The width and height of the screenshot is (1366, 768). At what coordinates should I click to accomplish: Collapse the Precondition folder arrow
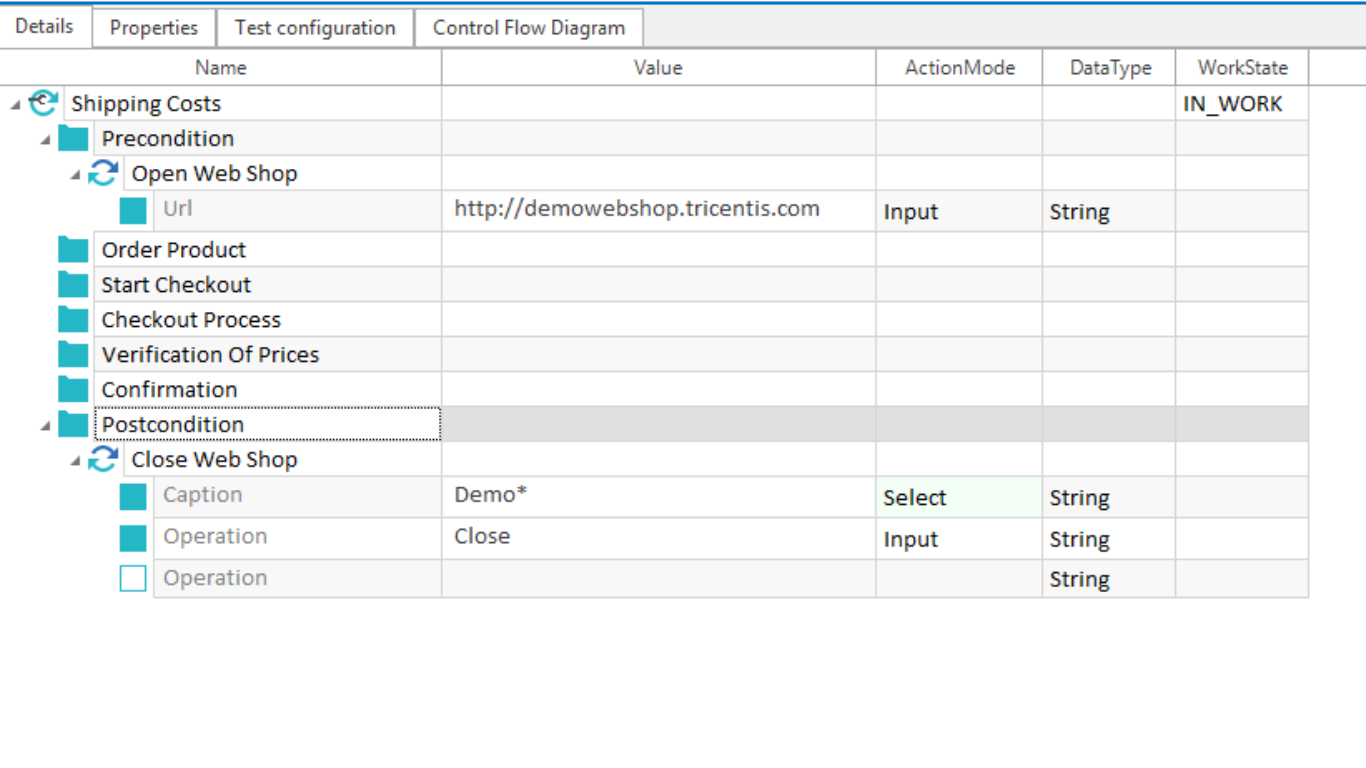coord(46,140)
